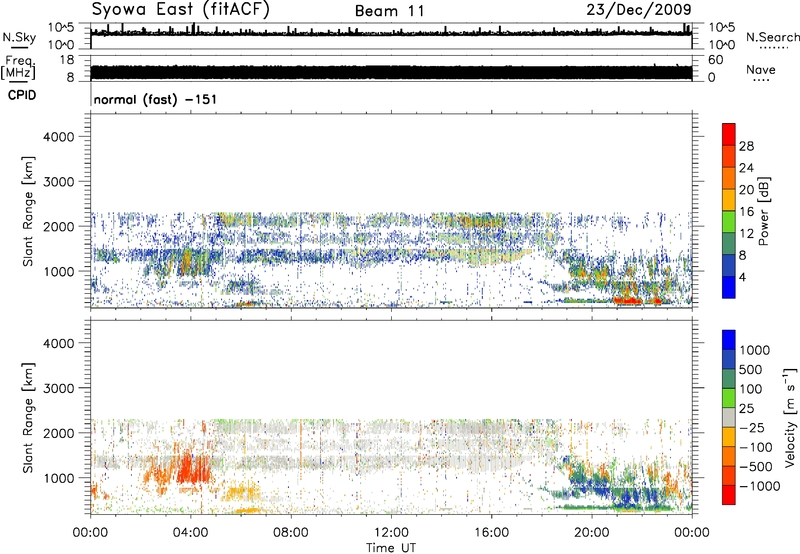
Task: Click the 'Nave' legend label
Action: click(761, 70)
